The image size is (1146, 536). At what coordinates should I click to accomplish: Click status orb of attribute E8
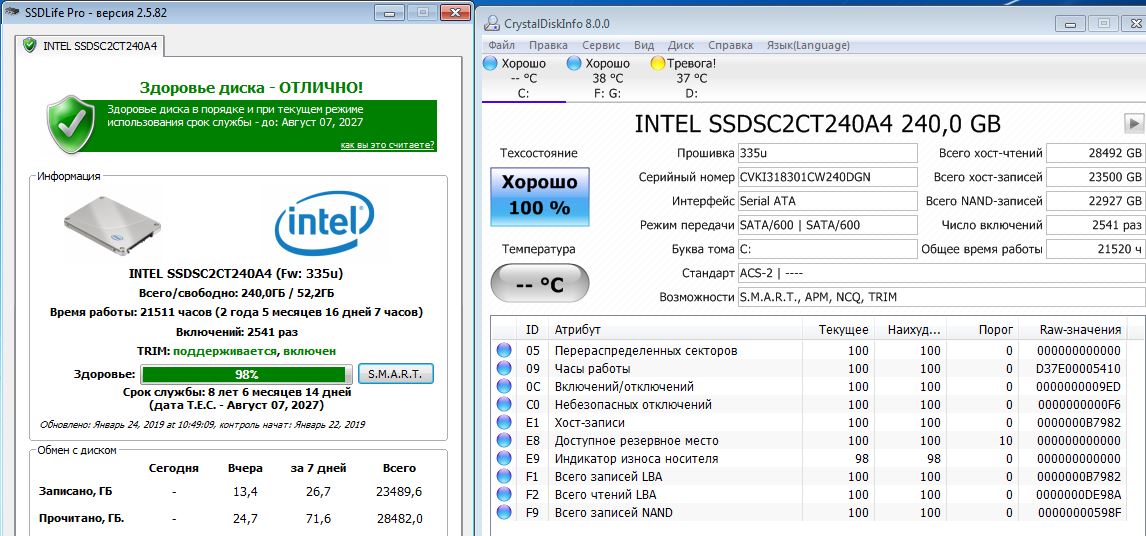coord(504,440)
